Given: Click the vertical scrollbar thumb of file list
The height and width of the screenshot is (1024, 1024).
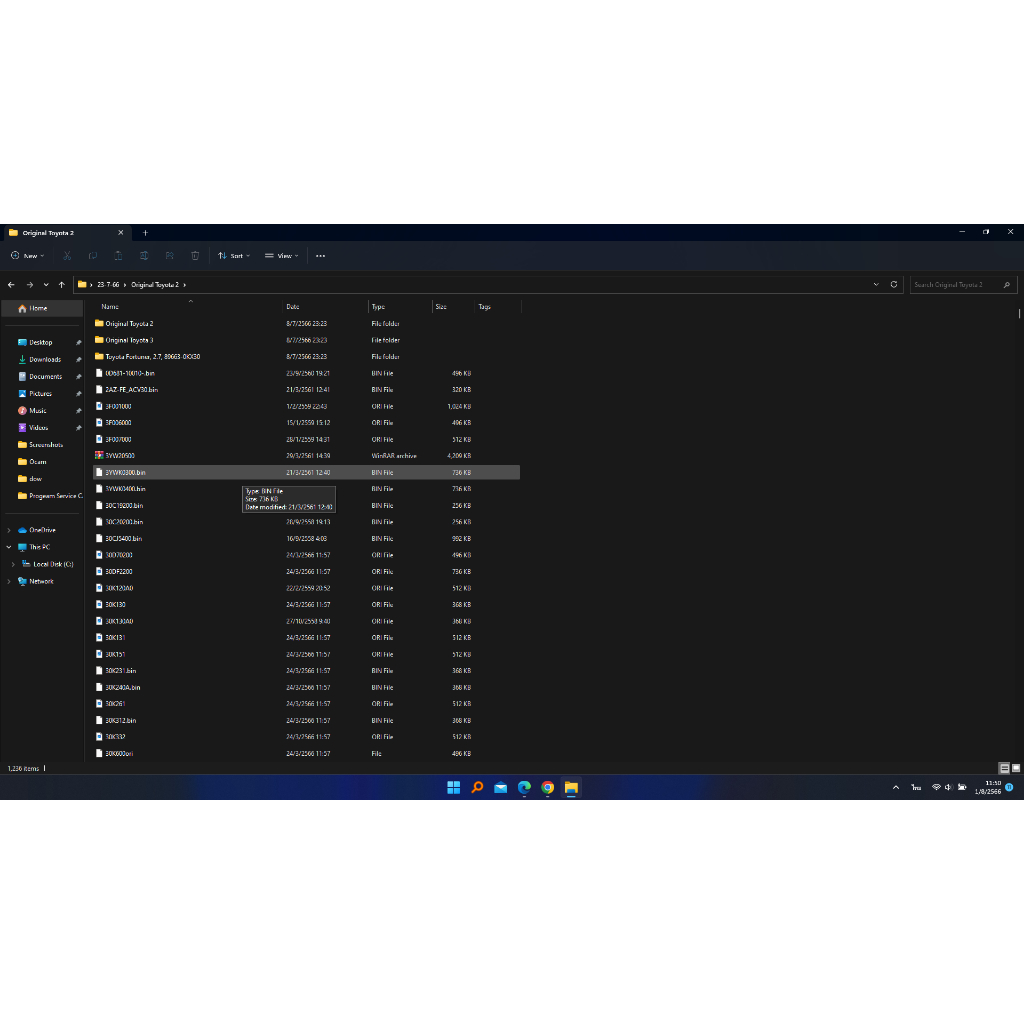Looking at the screenshot, I should pyautogui.click(x=1019, y=313).
